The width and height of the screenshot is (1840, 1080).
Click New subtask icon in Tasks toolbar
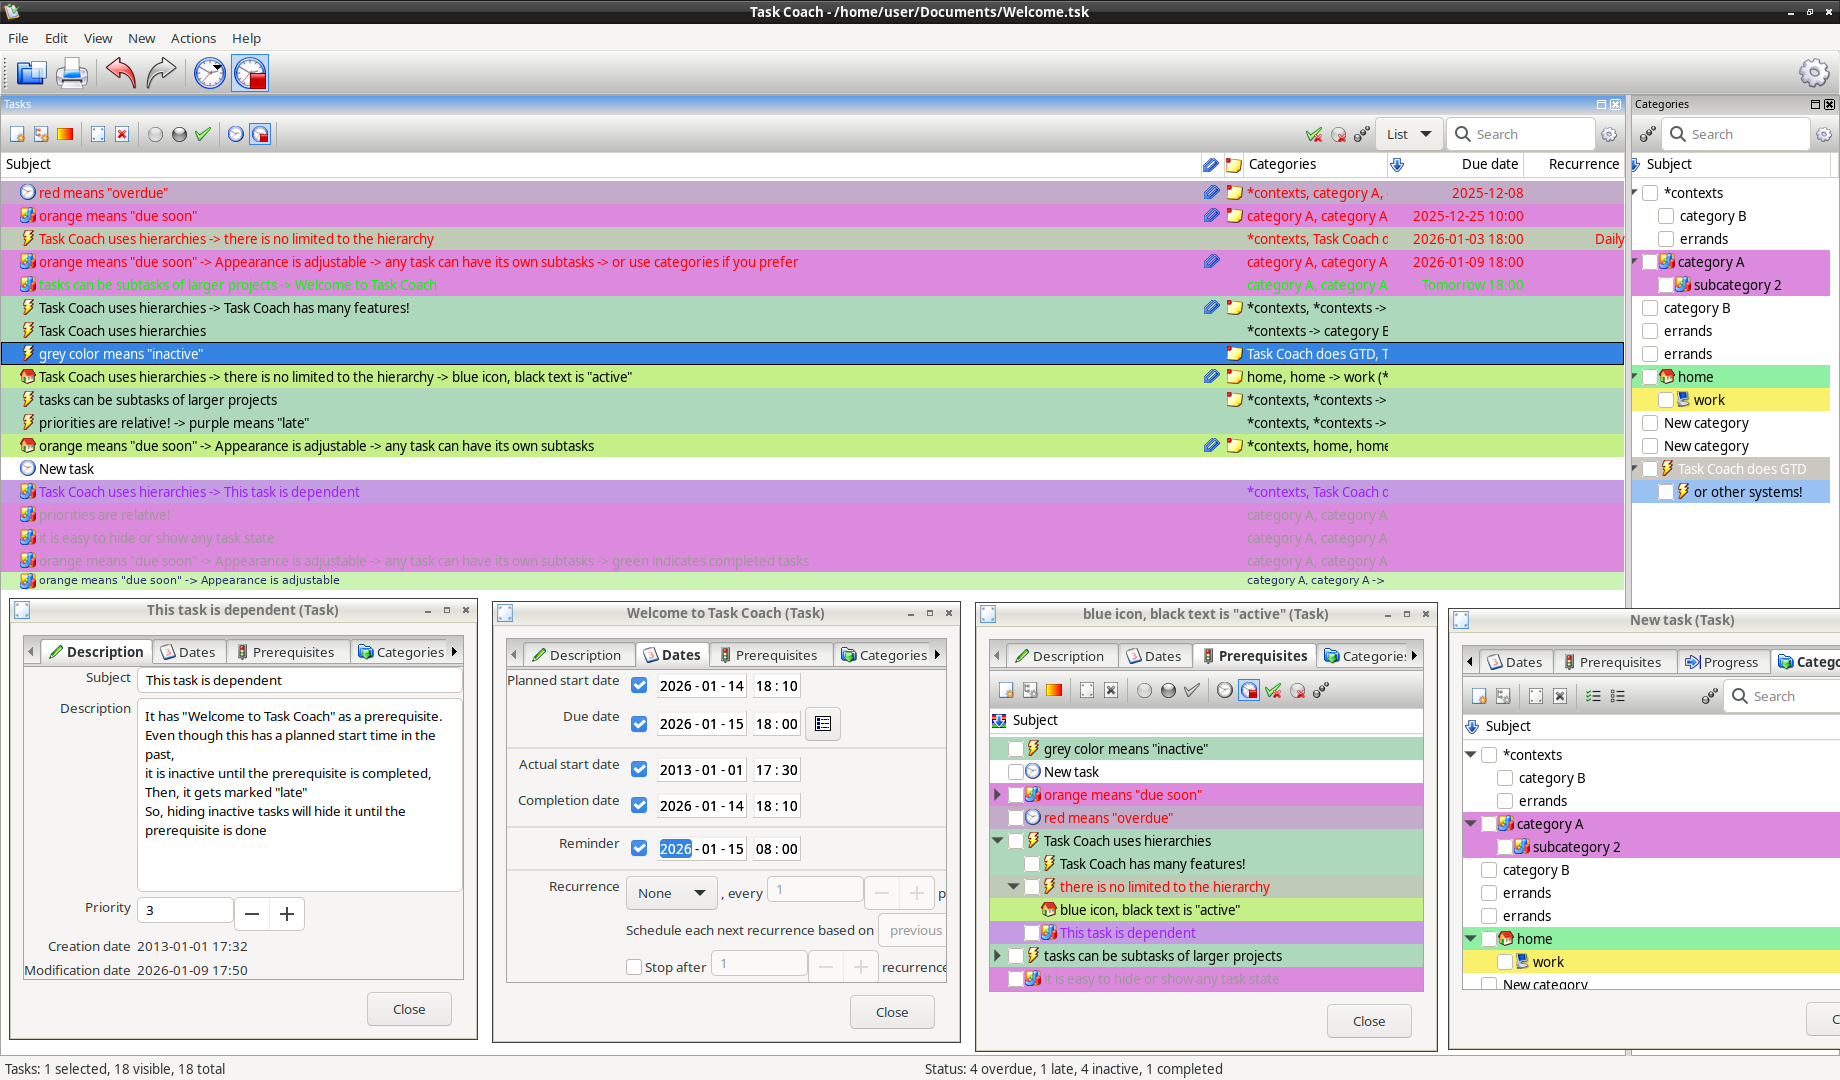click(41, 134)
